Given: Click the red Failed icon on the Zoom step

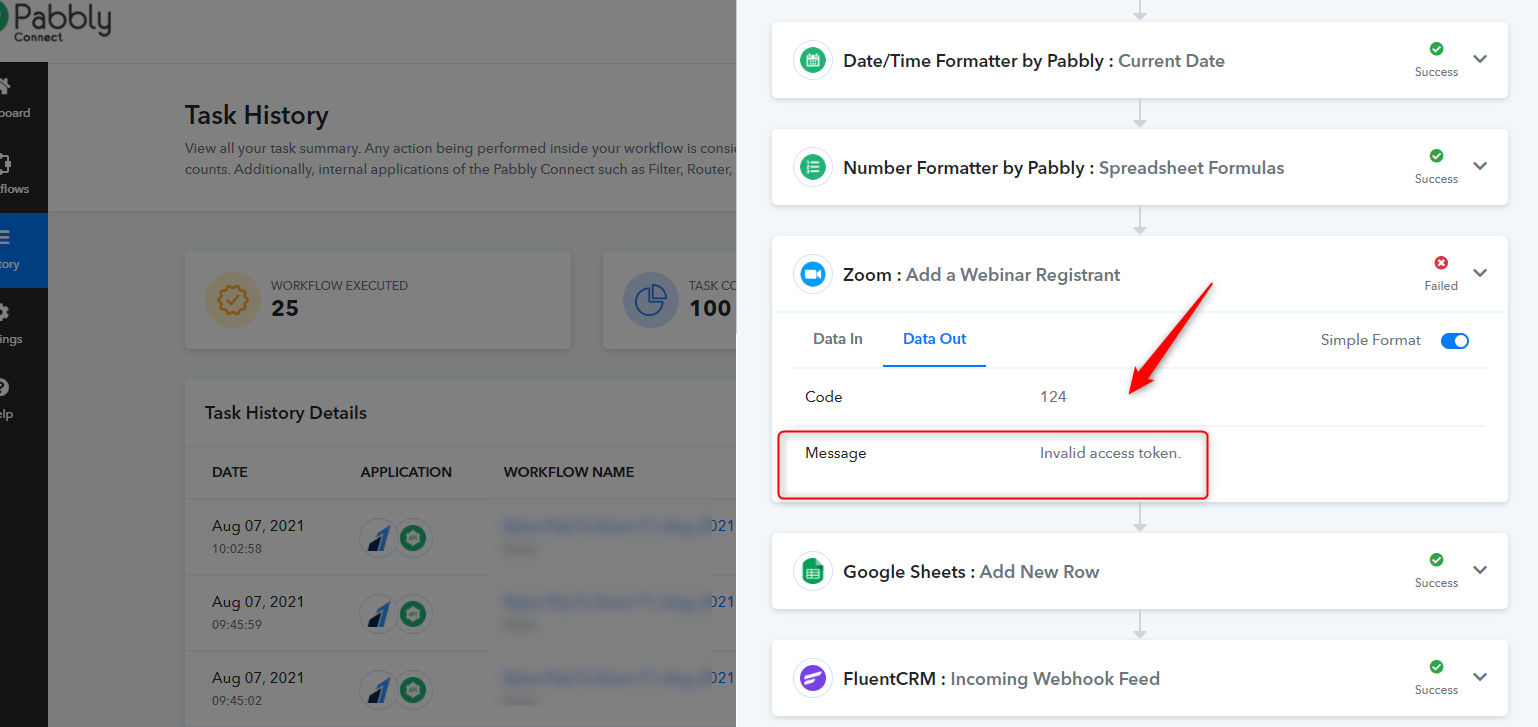Looking at the screenshot, I should point(1441,263).
